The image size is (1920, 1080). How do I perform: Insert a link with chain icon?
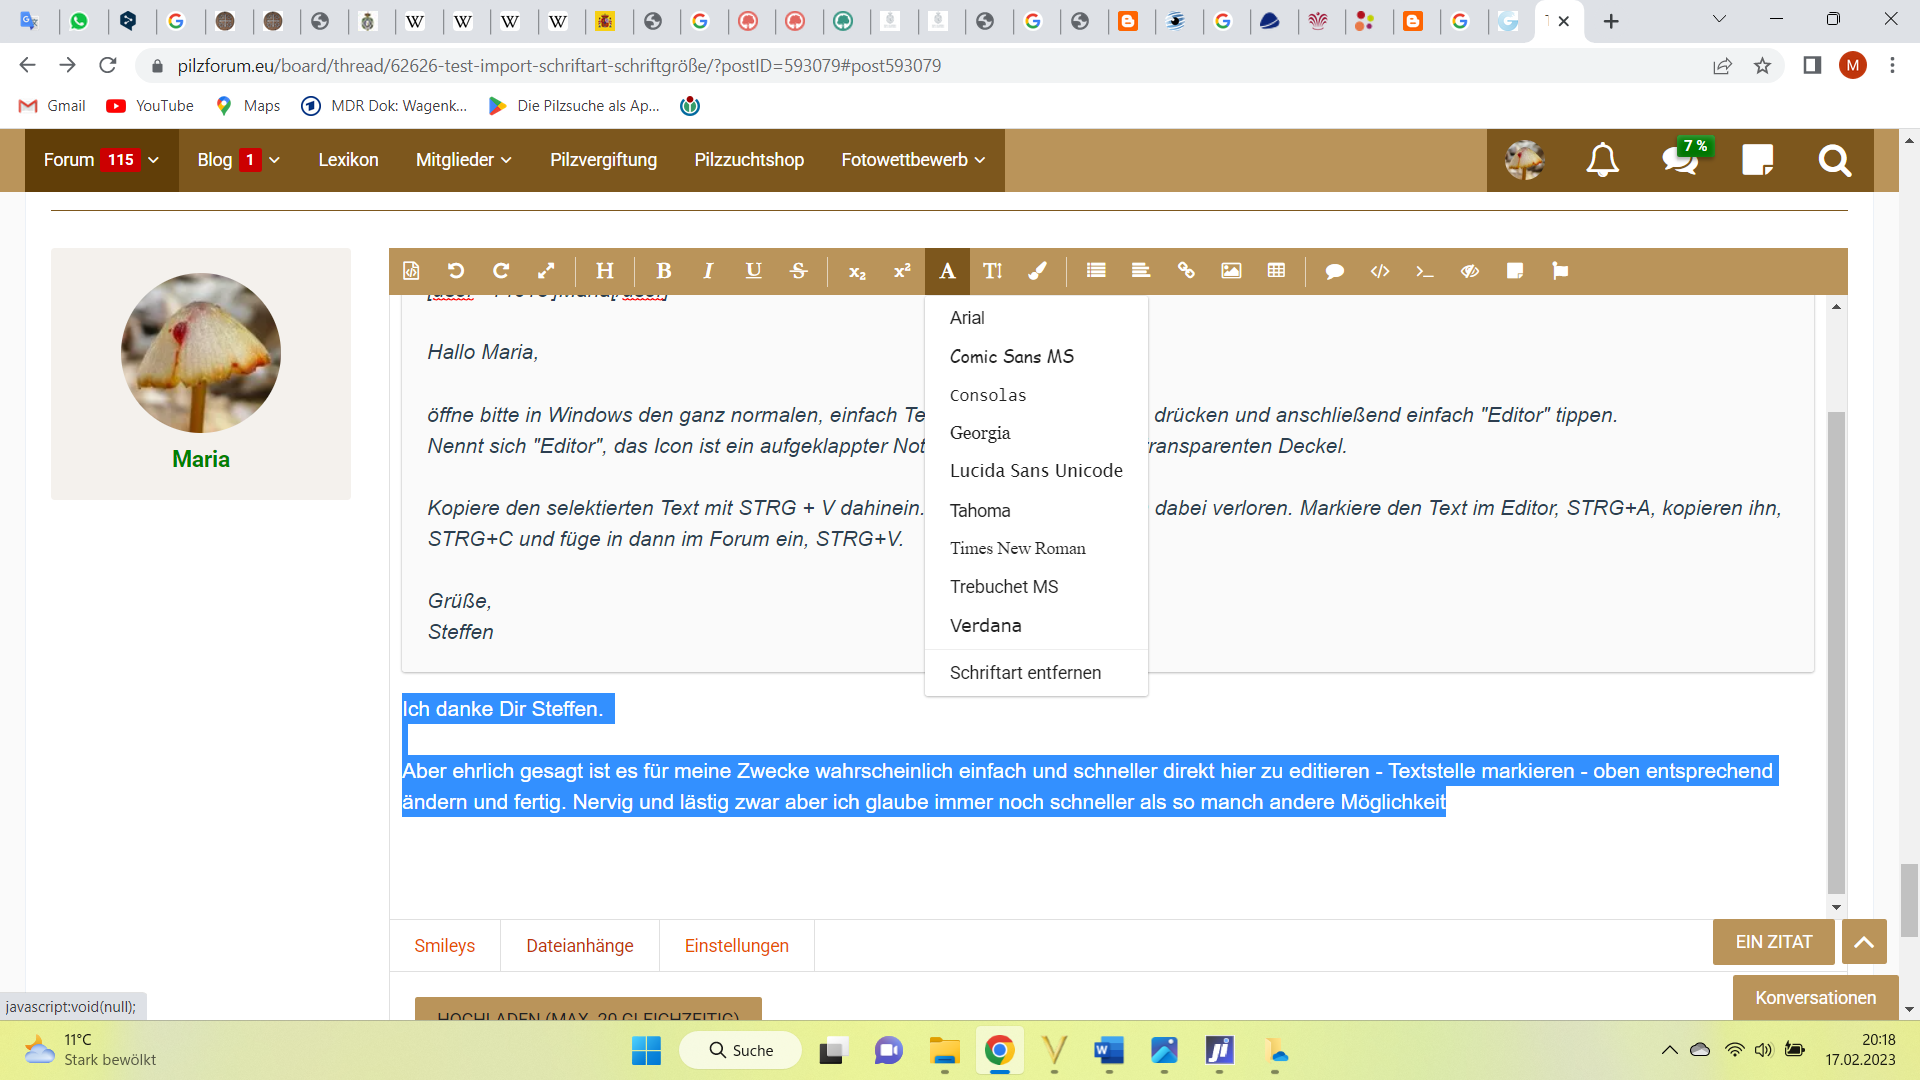tap(1186, 271)
